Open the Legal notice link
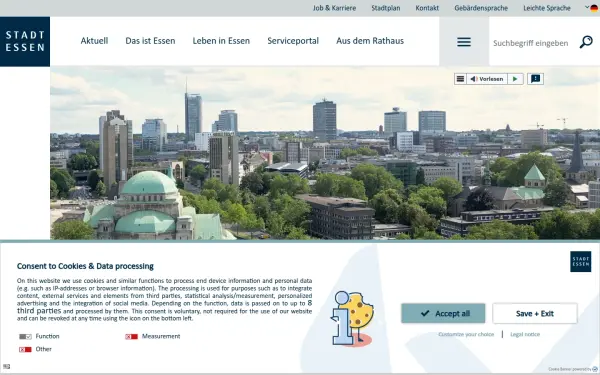600x375 pixels. 525,334
